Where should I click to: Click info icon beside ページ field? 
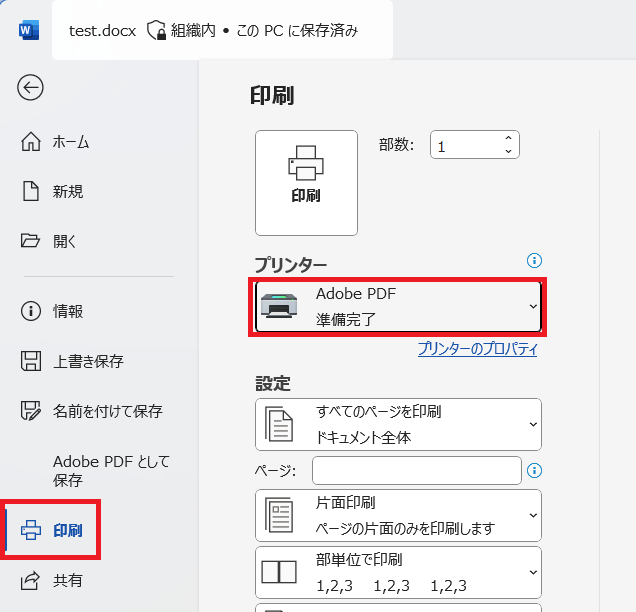pos(534,470)
